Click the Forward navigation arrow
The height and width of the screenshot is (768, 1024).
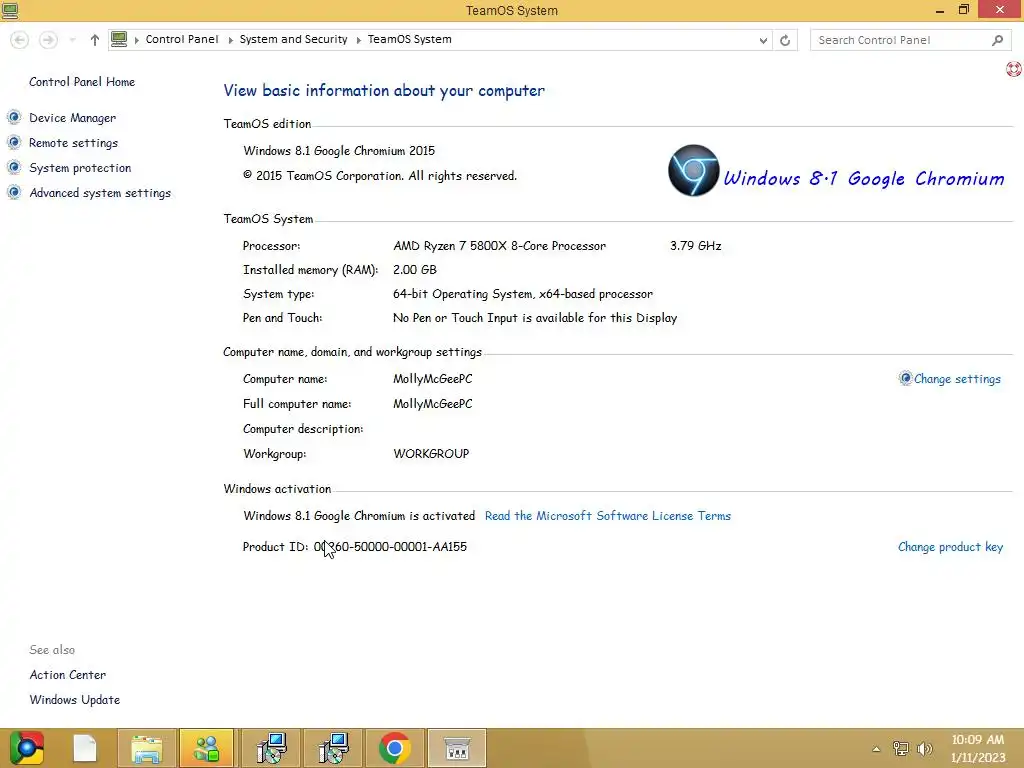(48, 40)
